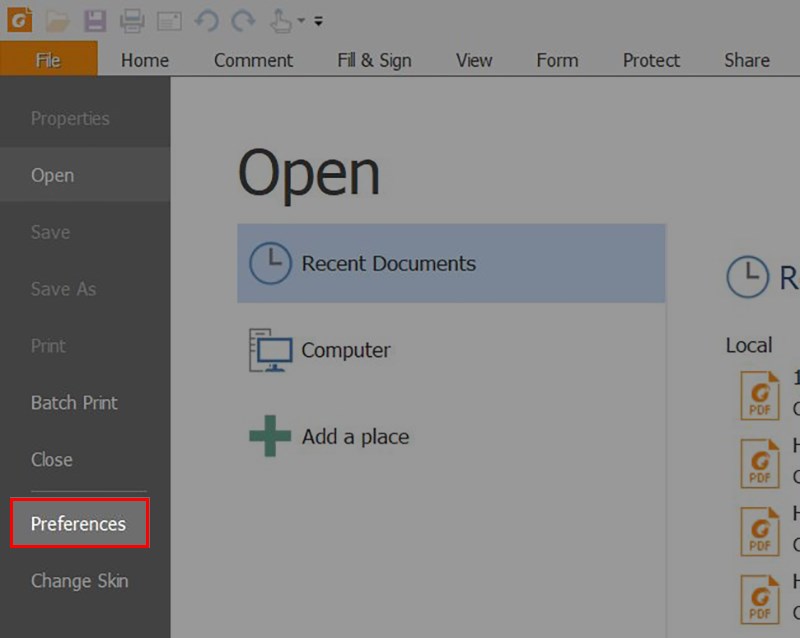Click the Open folder toolbar icon
This screenshot has width=800, height=638.
tap(58, 20)
